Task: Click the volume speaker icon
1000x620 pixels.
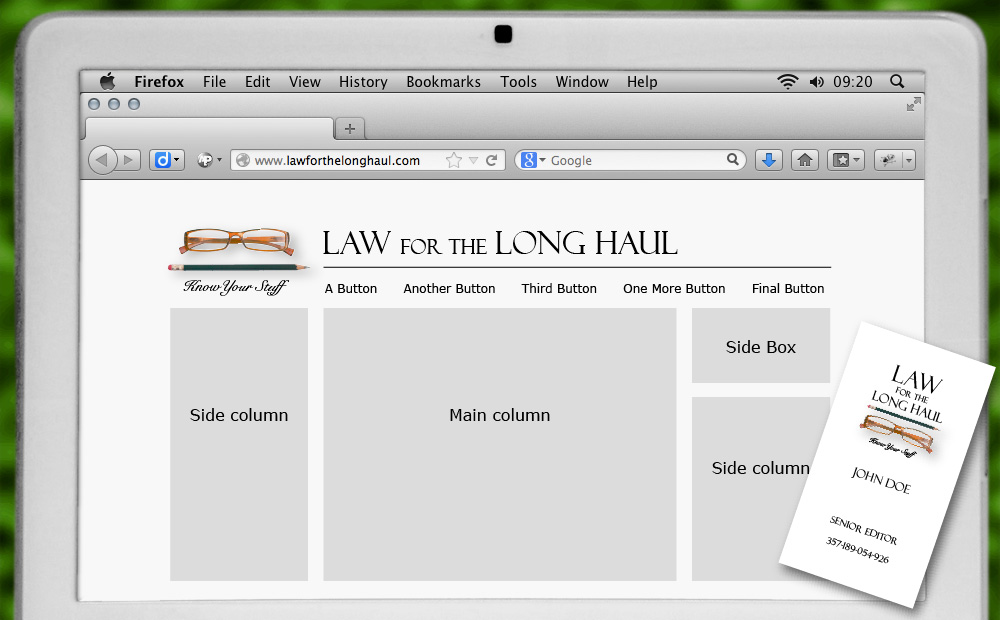Action: 816,82
